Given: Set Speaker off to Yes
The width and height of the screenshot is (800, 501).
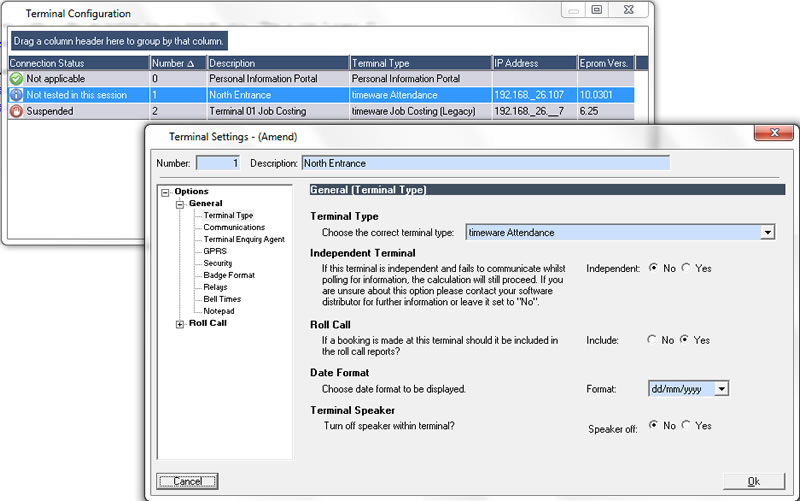Looking at the screenshot, I should tap(686, 425).
